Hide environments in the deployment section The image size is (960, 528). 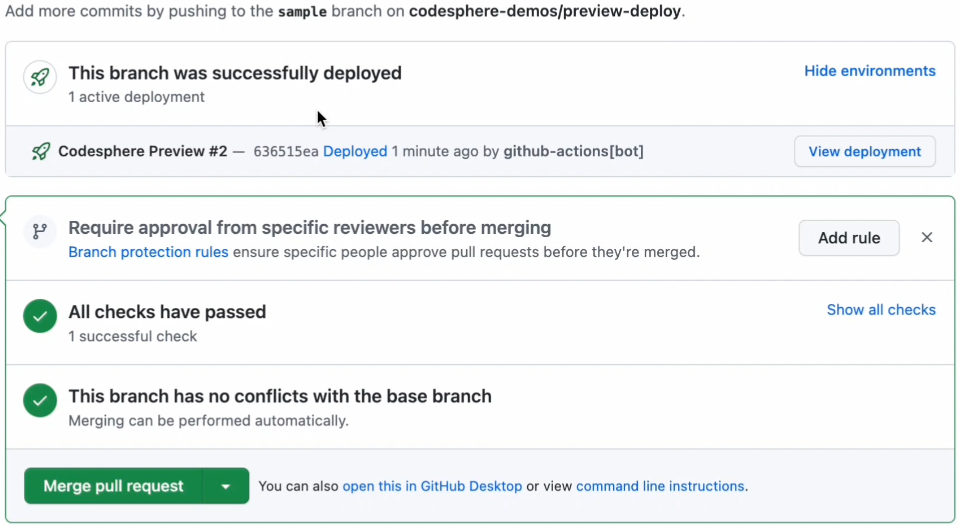tap(869, 71)
